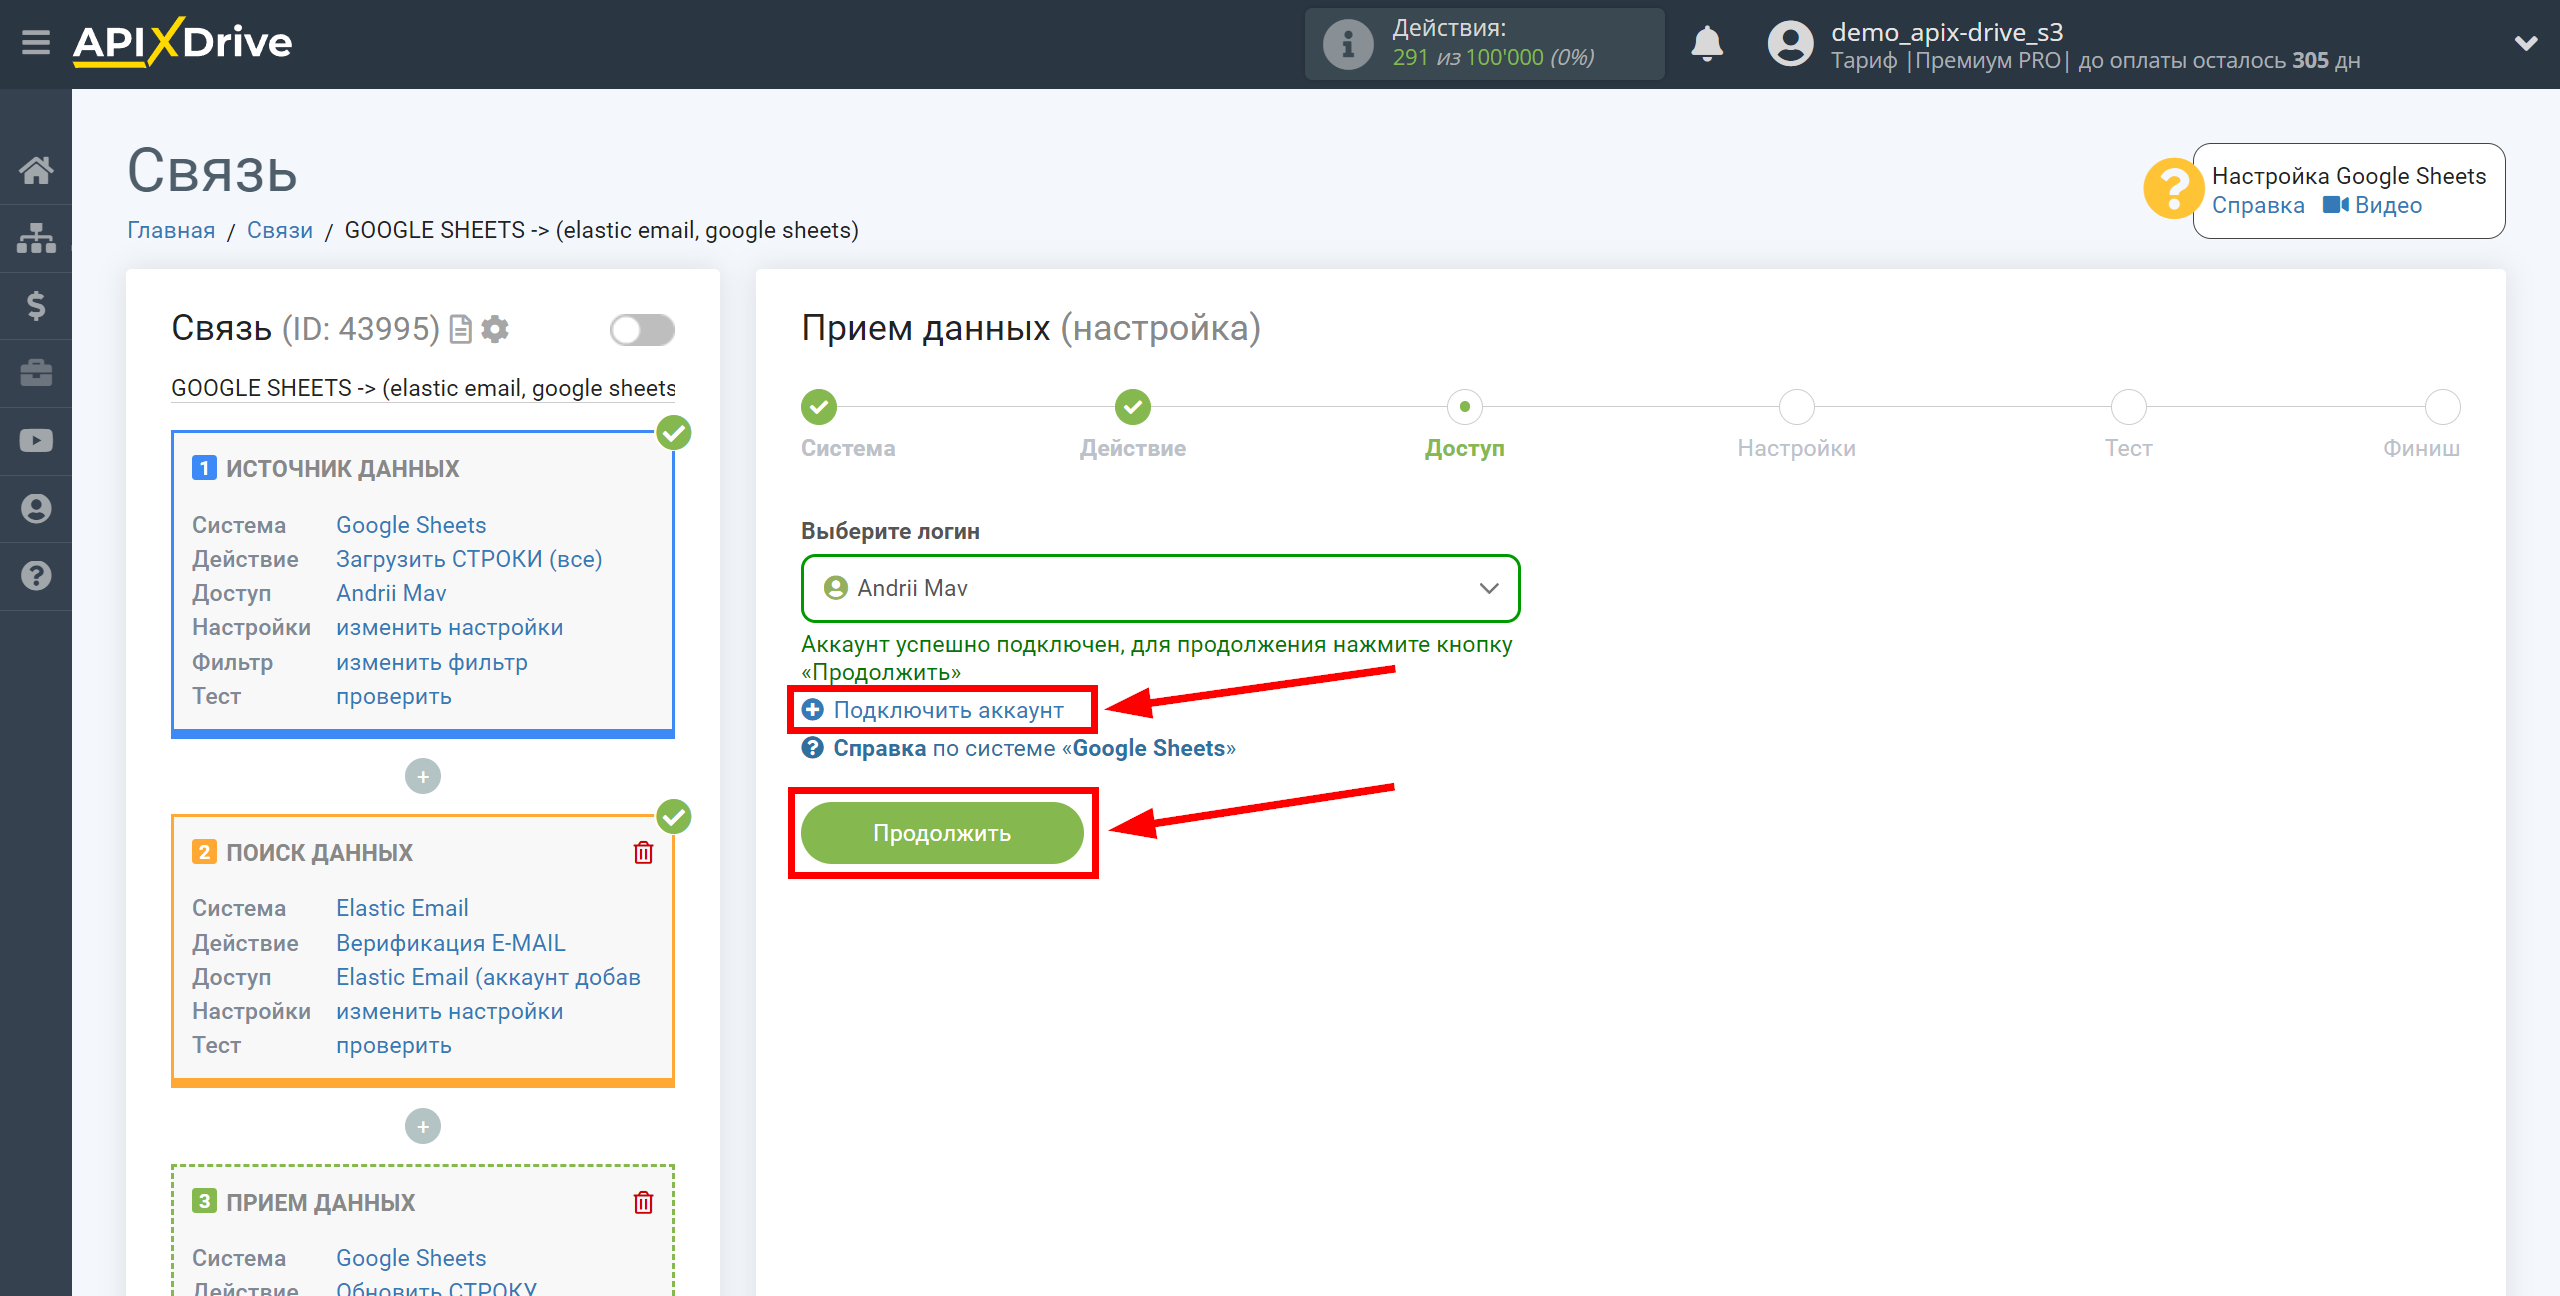2560x1296 pixels.
Task: Open the help question sidebar icon
Action: (x=36, y=576)
